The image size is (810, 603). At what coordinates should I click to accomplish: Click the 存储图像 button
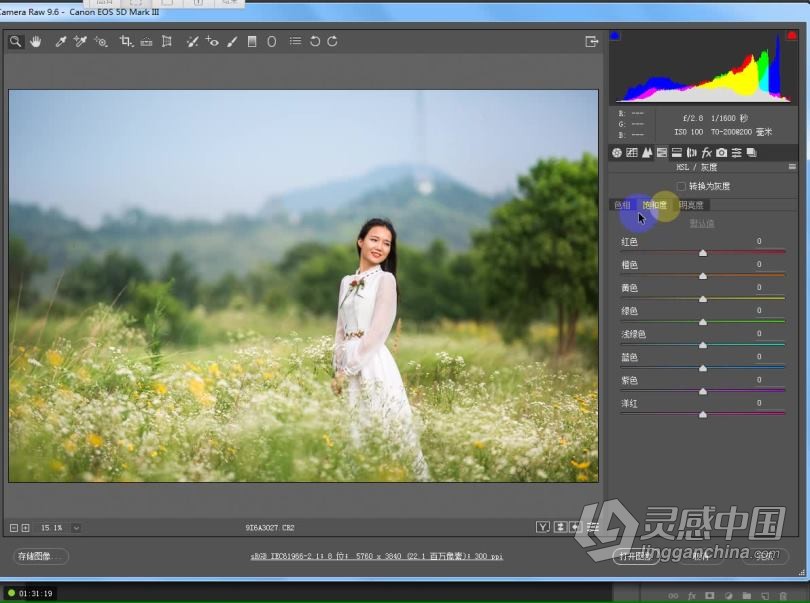point(40,556)
